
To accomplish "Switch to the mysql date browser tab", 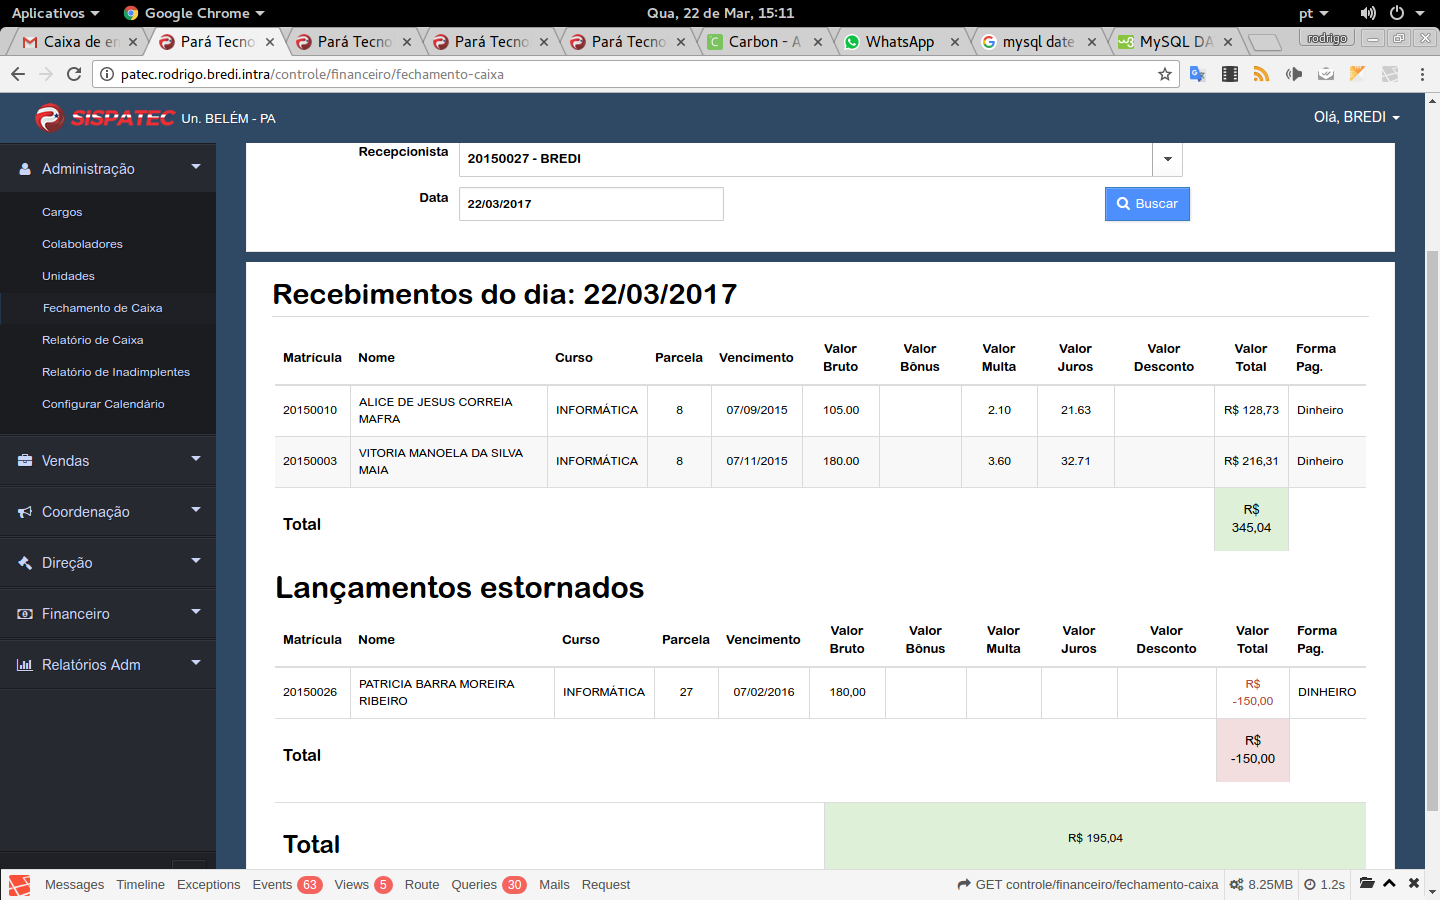I will point(1036,42).
